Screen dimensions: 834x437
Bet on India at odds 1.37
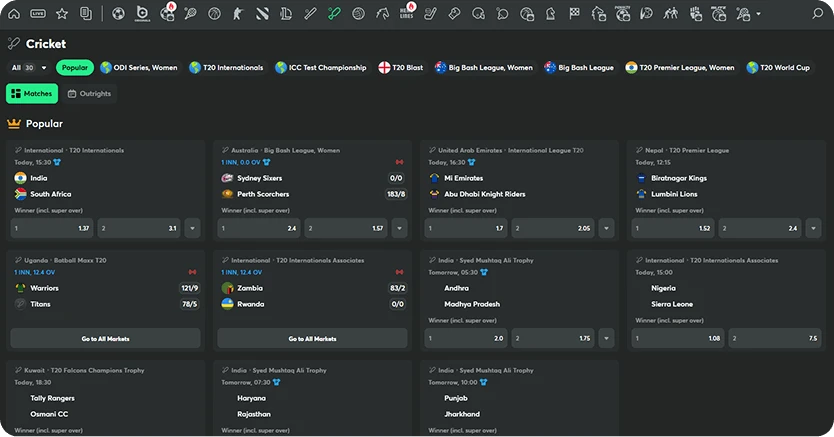coord(52,228)
